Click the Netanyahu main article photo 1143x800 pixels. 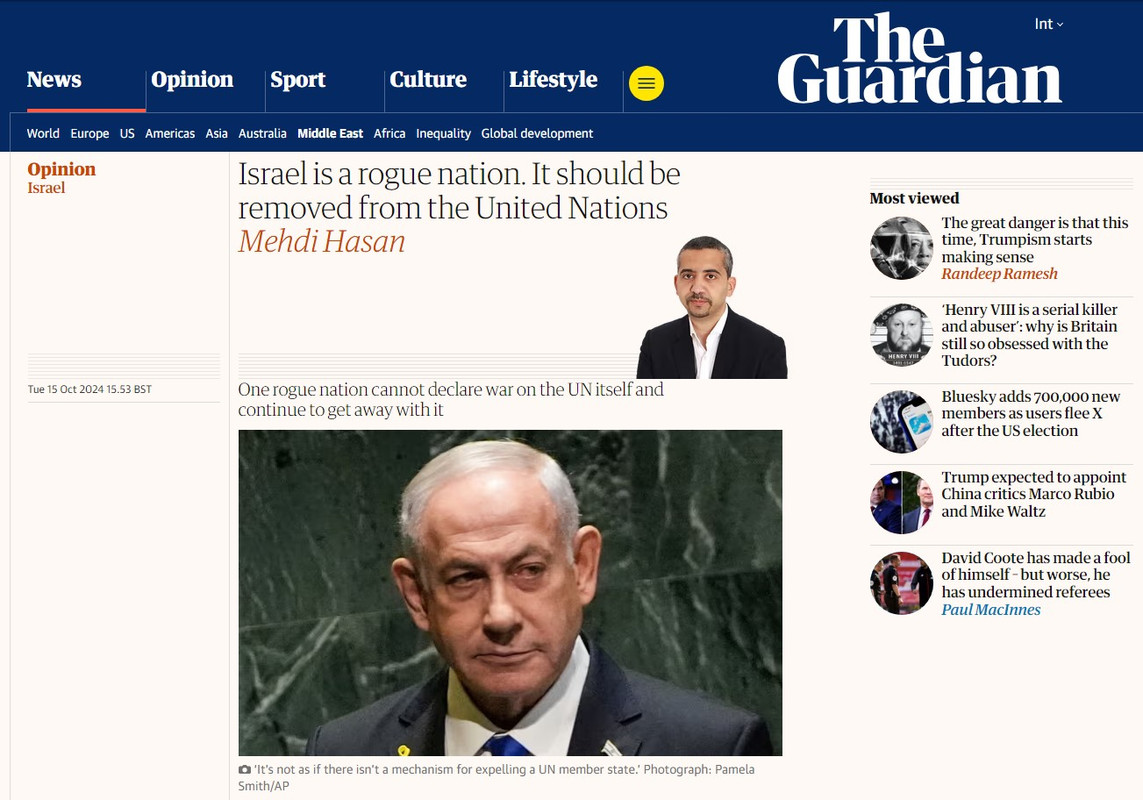click(510, 593)
